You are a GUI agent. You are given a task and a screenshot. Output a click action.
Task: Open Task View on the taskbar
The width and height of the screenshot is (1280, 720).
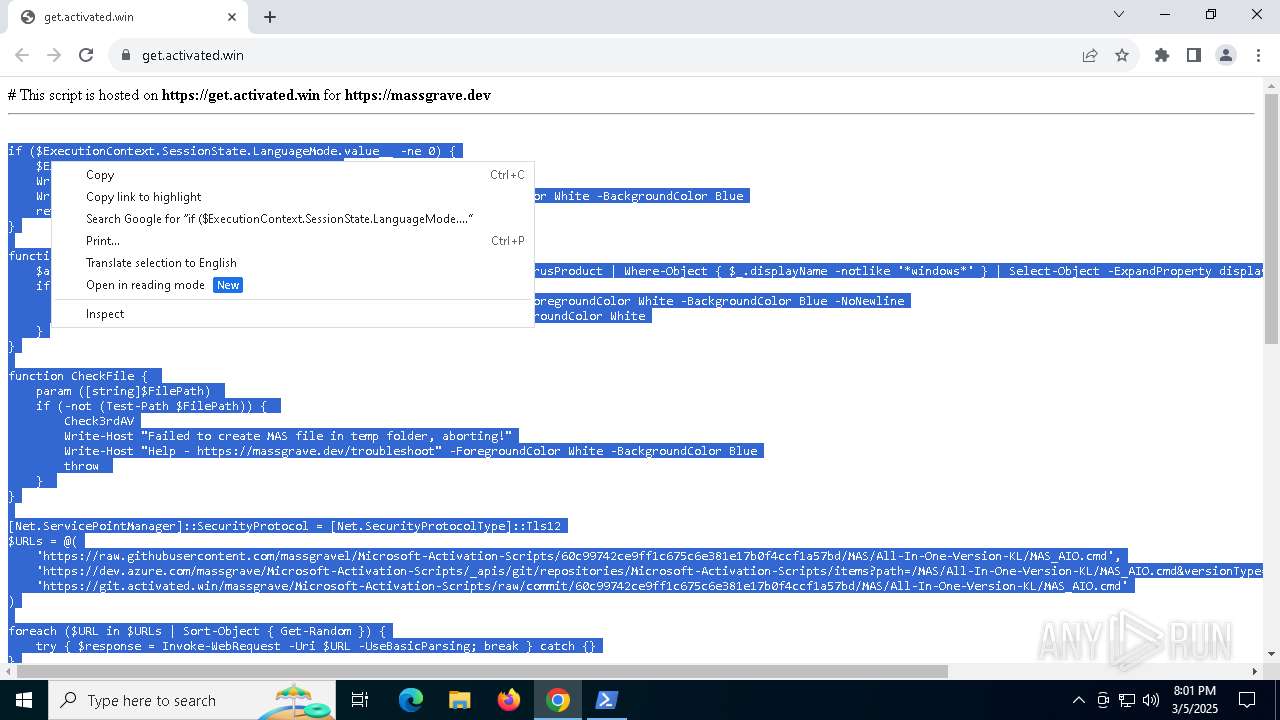tap(360, 700)
